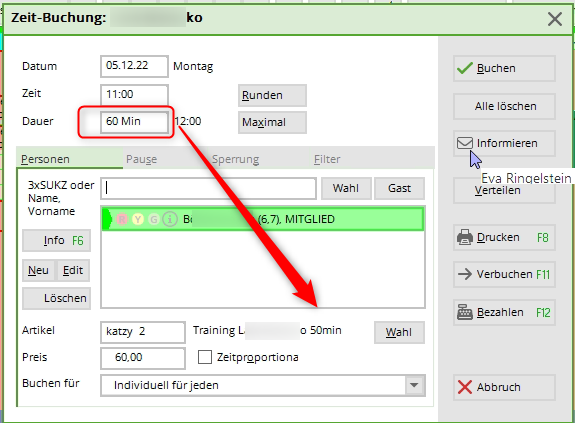Click the Wahl button next to Artikel
575x423 pixels.
[x=399, y=332]
